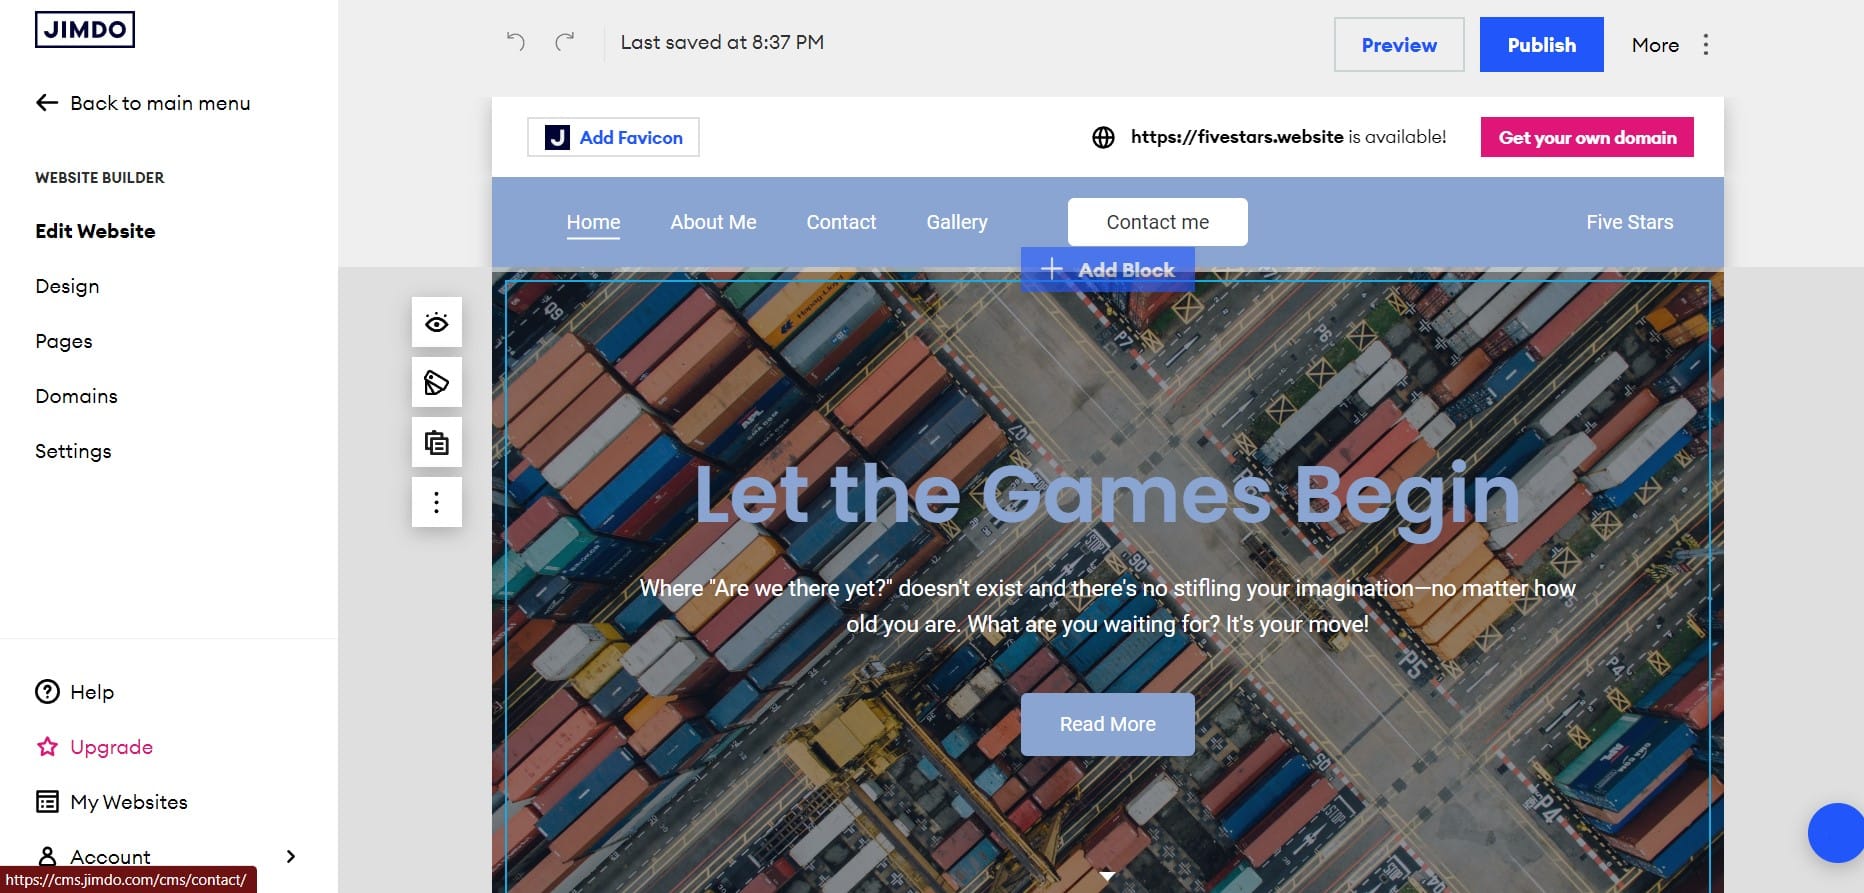
Task: Click the globe domain icon
Action: pos(1103,138)
